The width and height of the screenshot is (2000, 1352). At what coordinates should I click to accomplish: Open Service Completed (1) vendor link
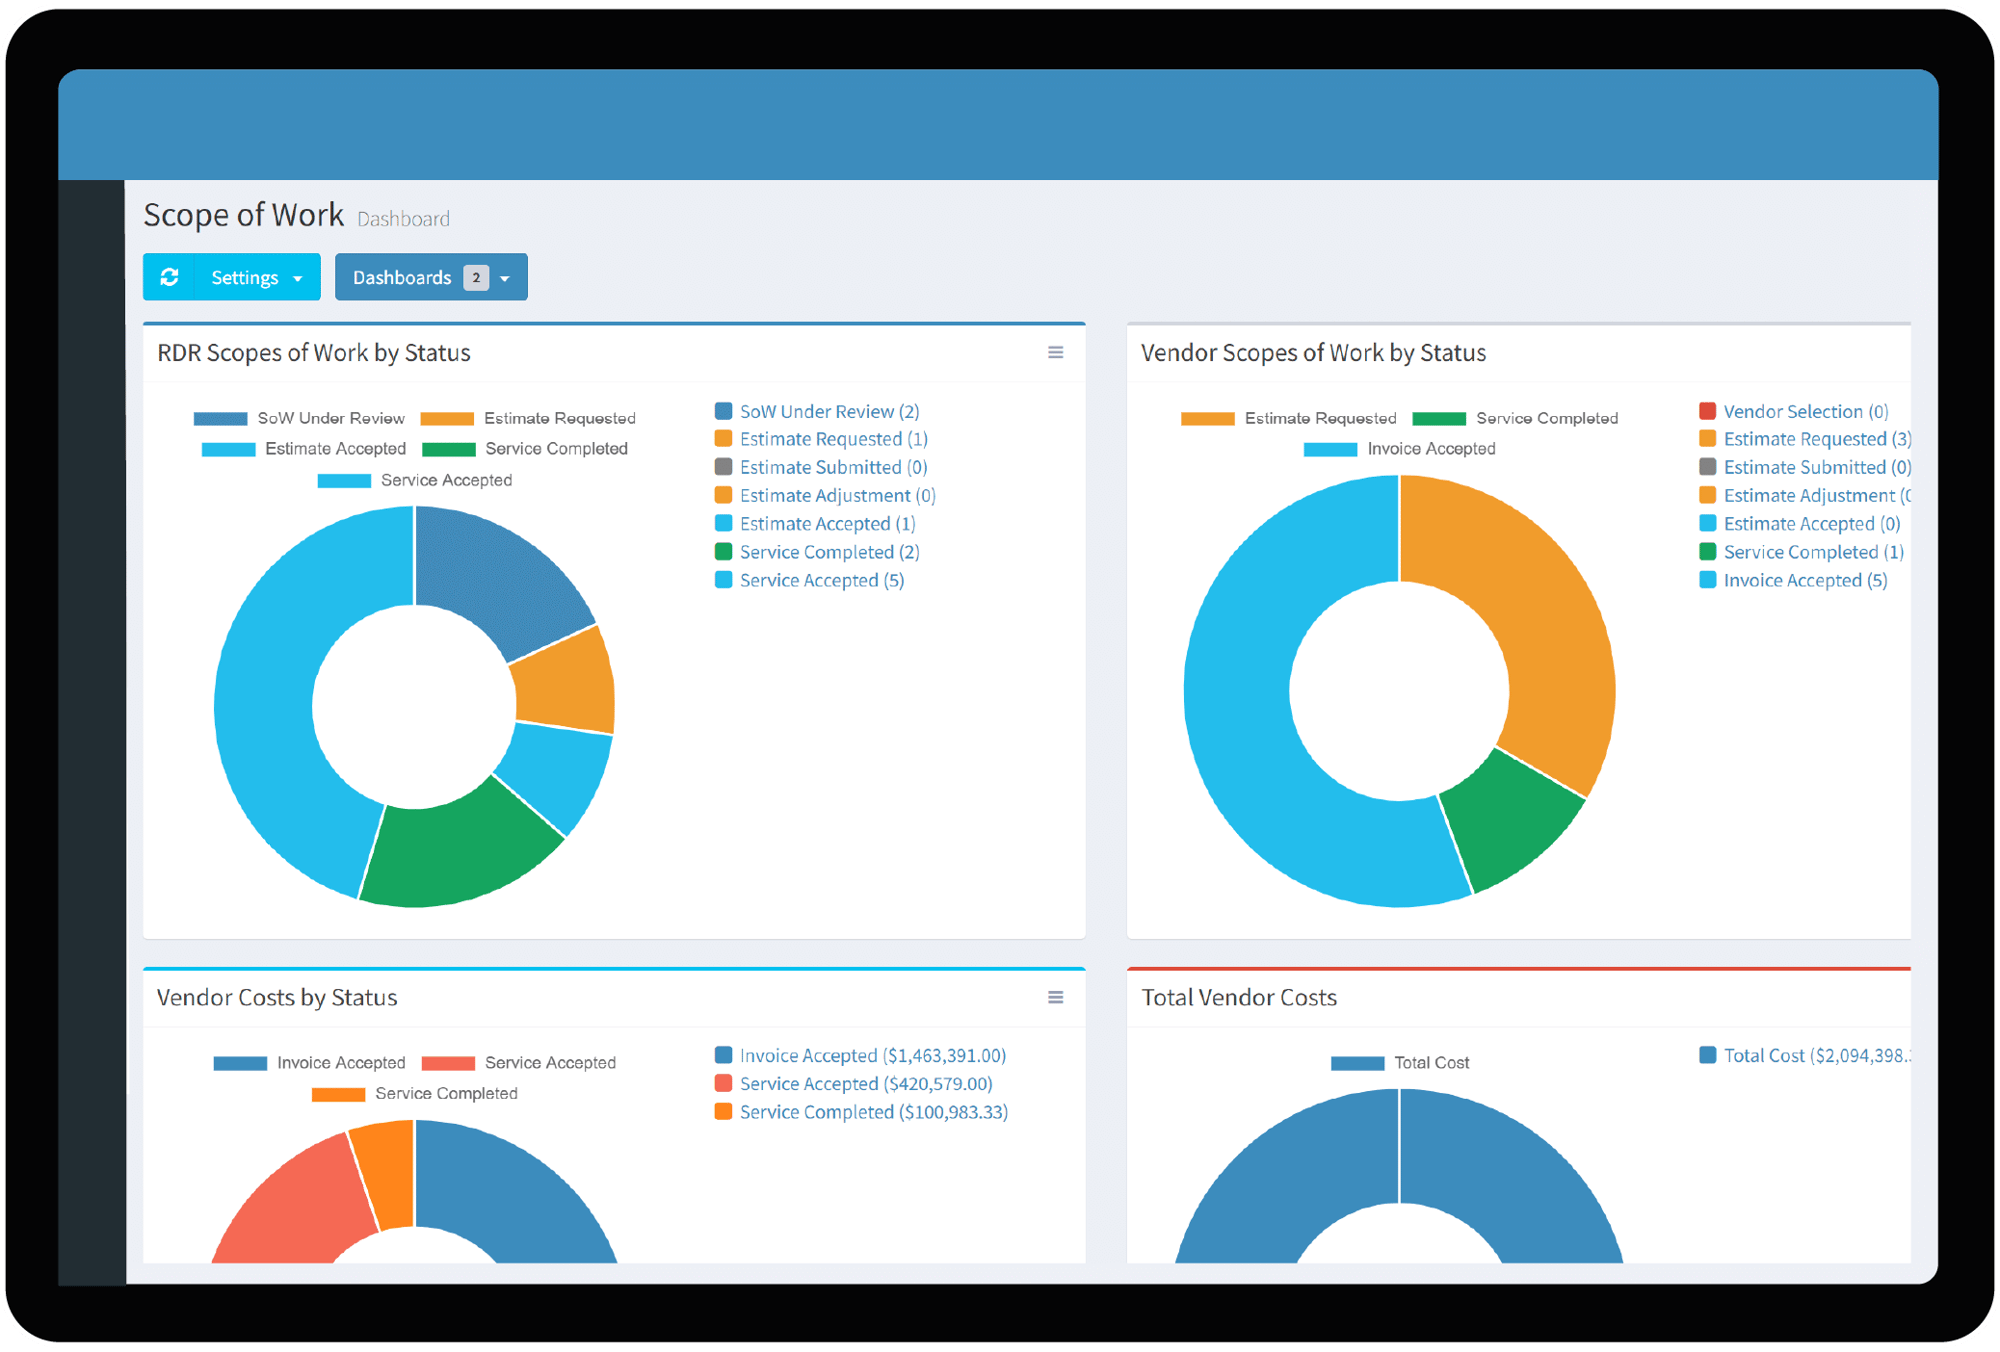click(1814, 552)
